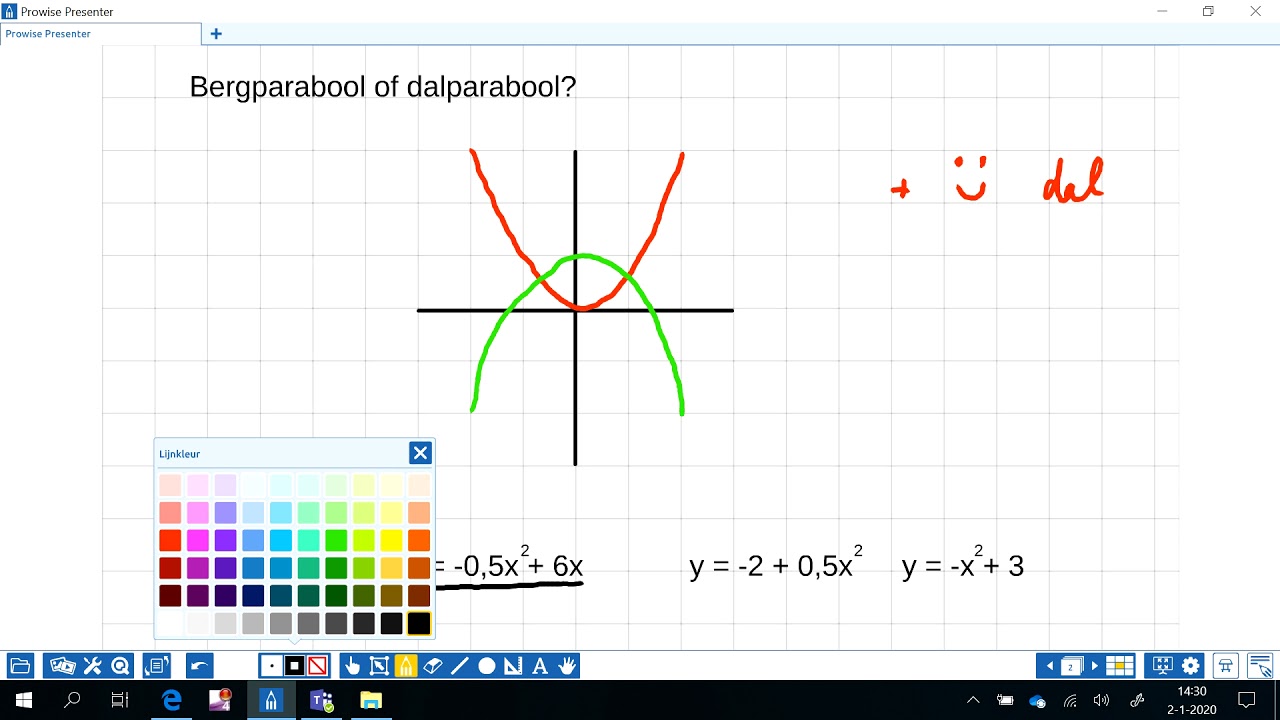Show hidden system tray icons
Viewport: 1280px width, 720px height.
point(973,700)
